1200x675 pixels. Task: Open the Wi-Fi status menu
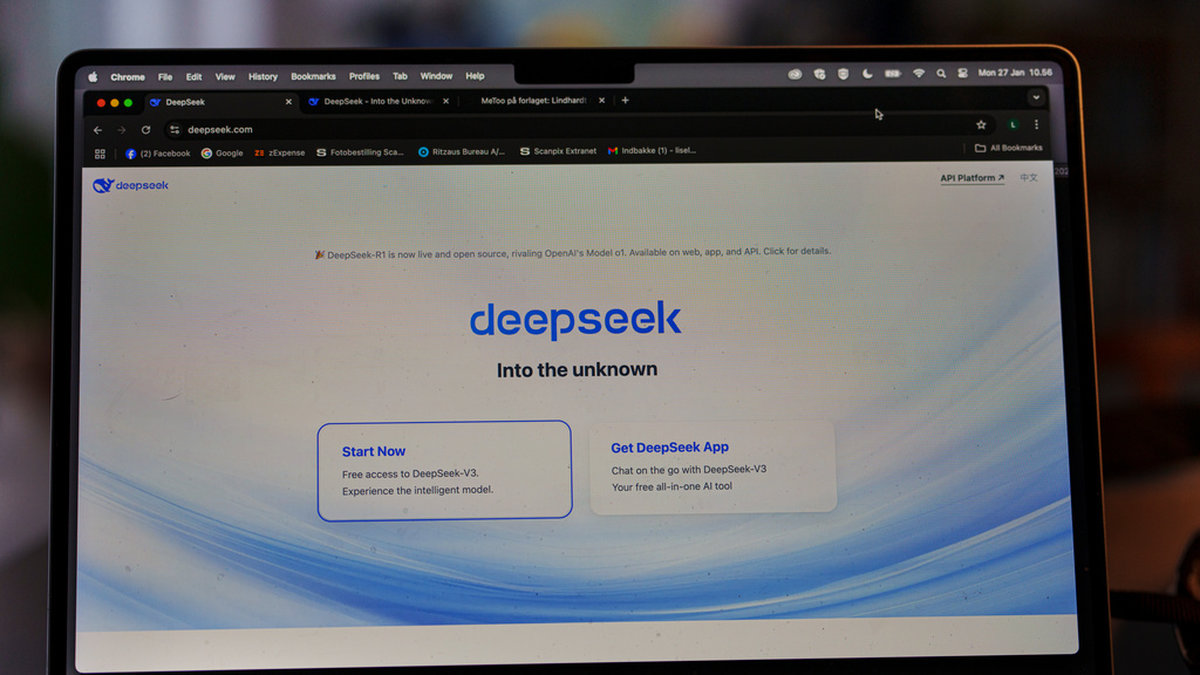(x=918, y=74)
